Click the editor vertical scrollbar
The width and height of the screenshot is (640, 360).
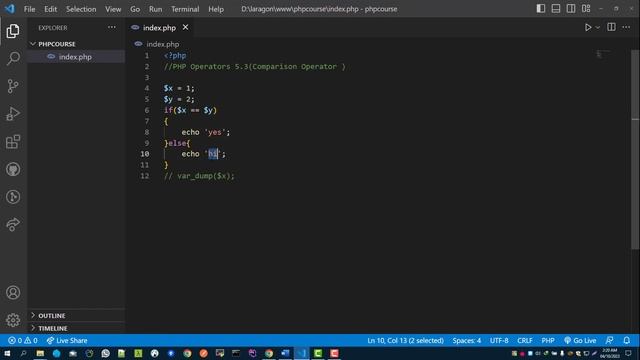(x=636, y=149)
